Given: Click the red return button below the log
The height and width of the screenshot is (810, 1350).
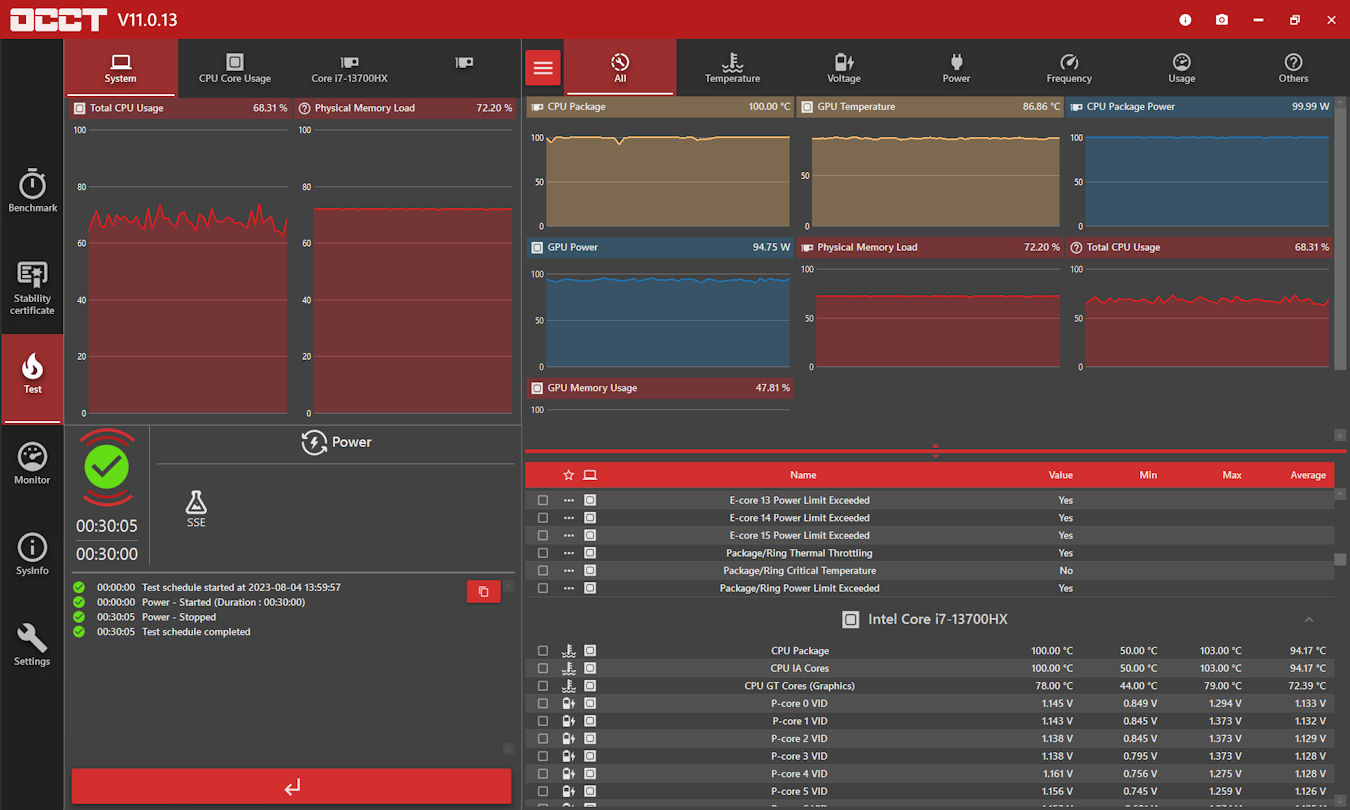Looking at the screenshot, I should click(x=291, y=787).
